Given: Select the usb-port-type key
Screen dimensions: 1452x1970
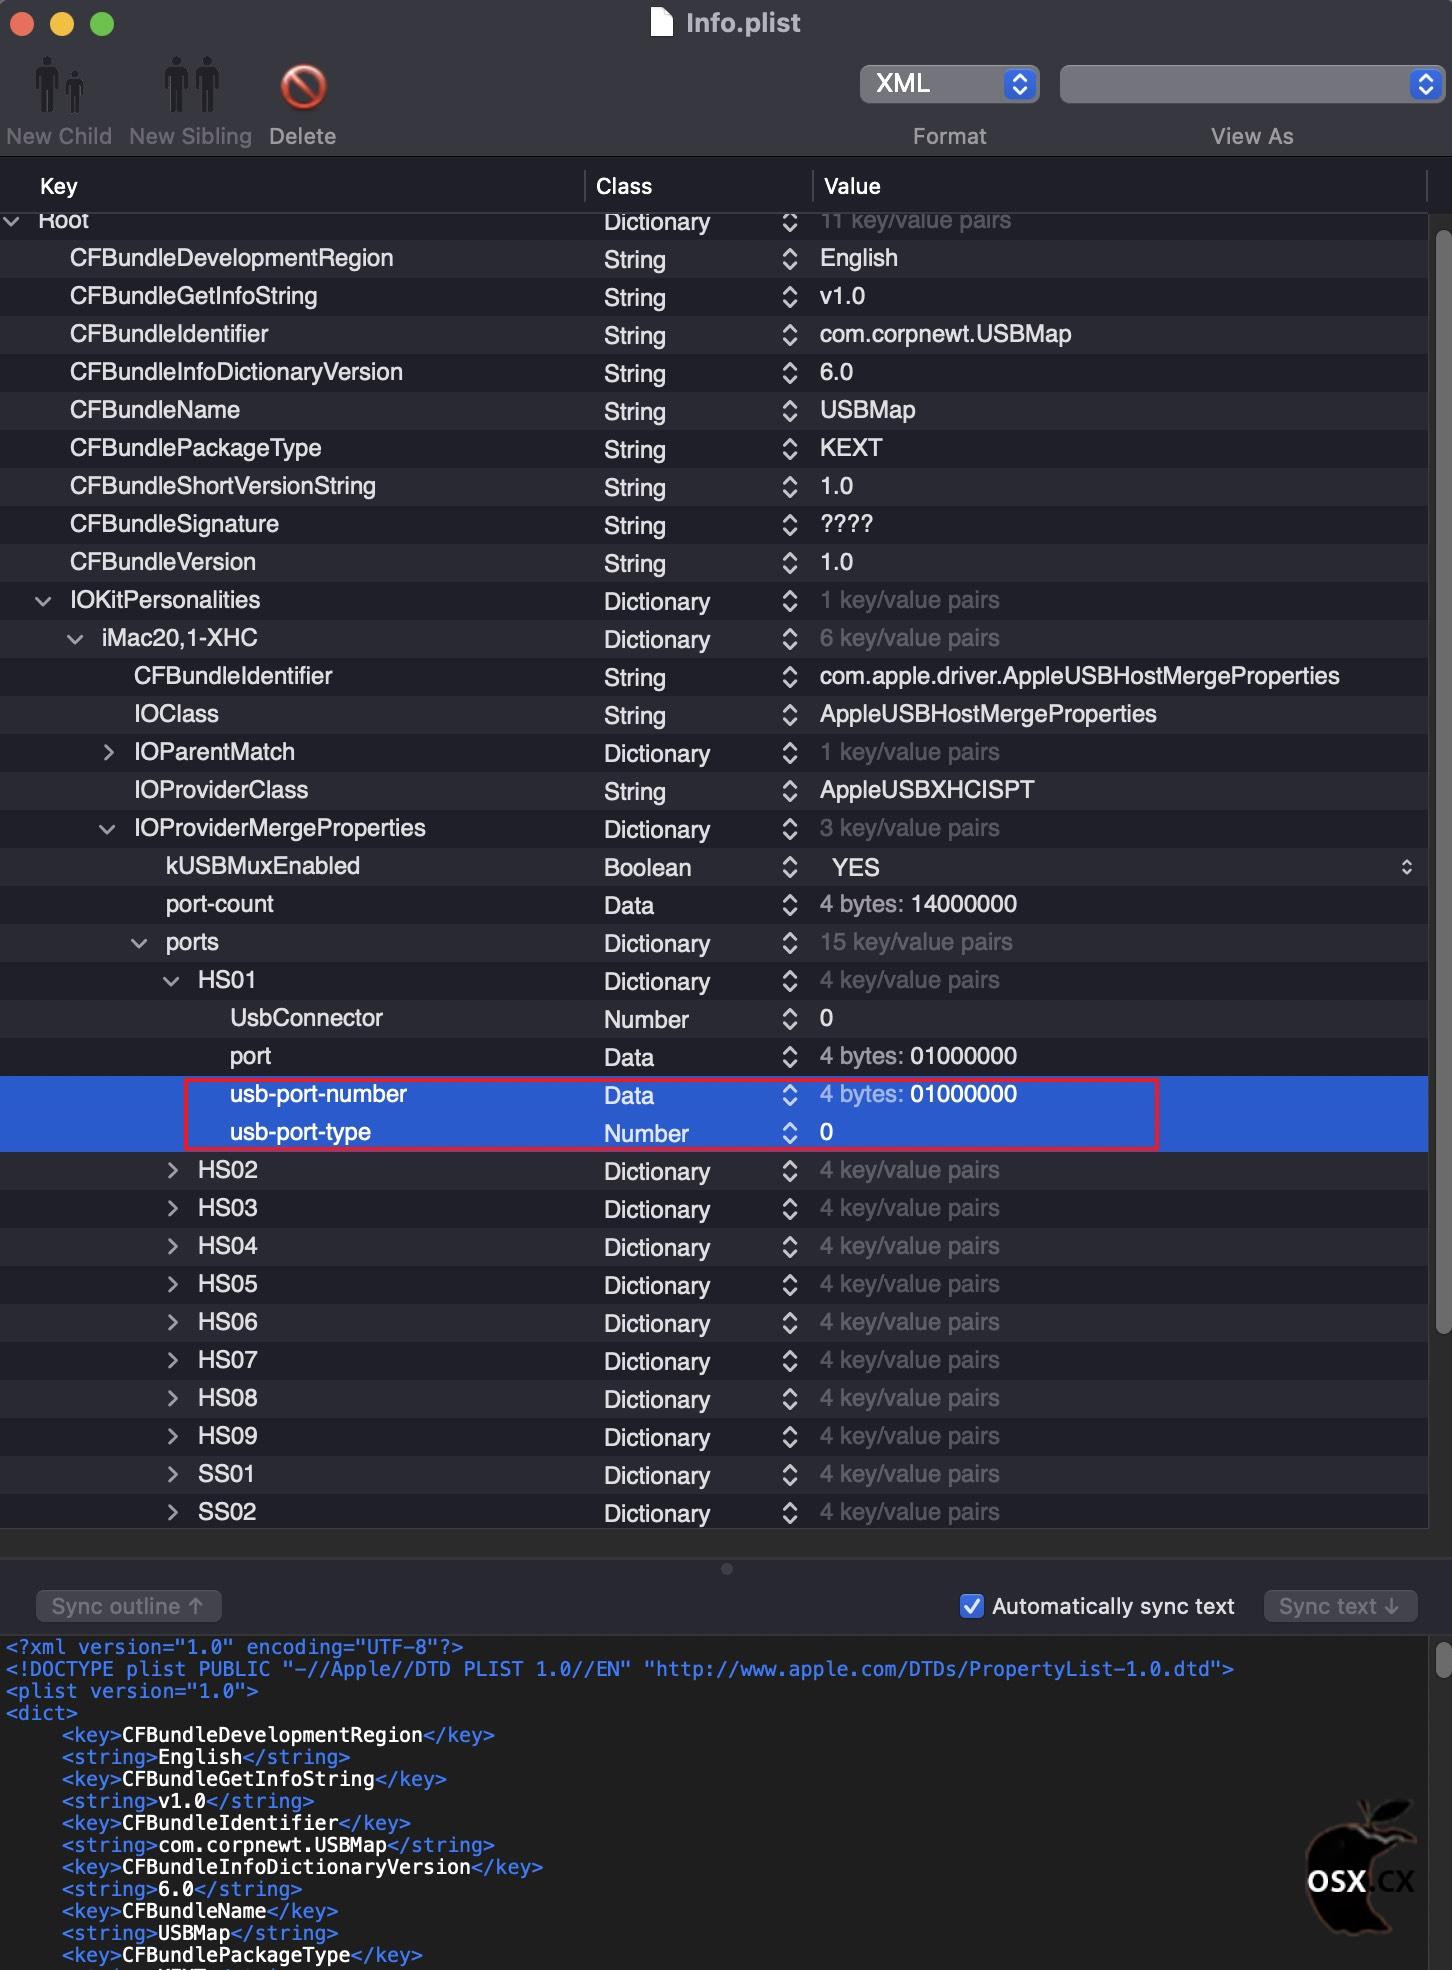Looking at the screenshot, I should coord(300,1132).
